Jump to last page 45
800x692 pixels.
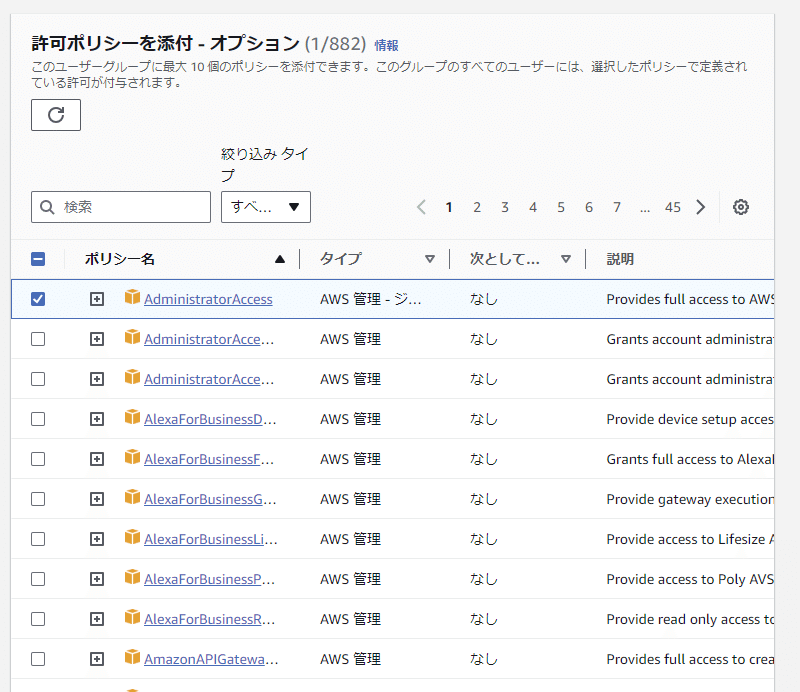(x=672, y=207)
